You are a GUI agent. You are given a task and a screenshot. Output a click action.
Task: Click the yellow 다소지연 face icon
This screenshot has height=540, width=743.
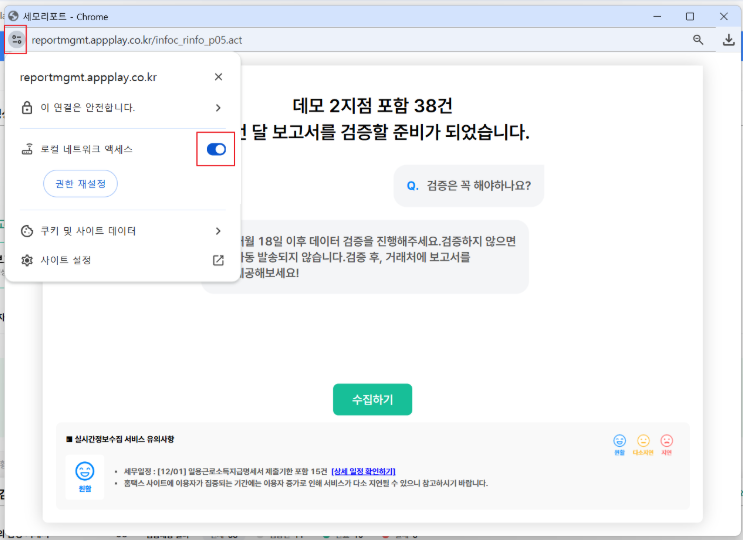(x=643, y=440)
